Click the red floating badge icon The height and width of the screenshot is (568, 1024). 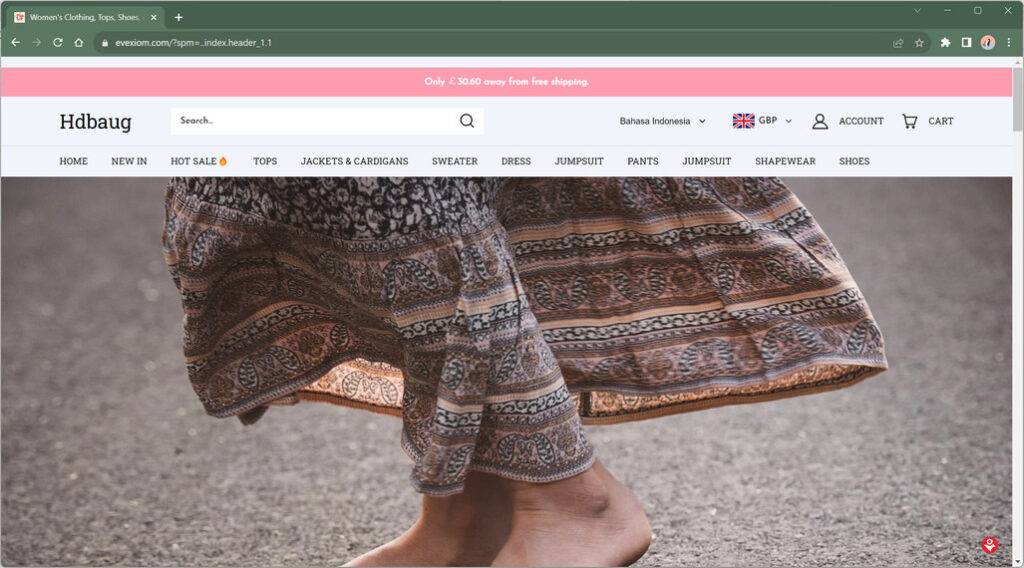click(989, 544)
